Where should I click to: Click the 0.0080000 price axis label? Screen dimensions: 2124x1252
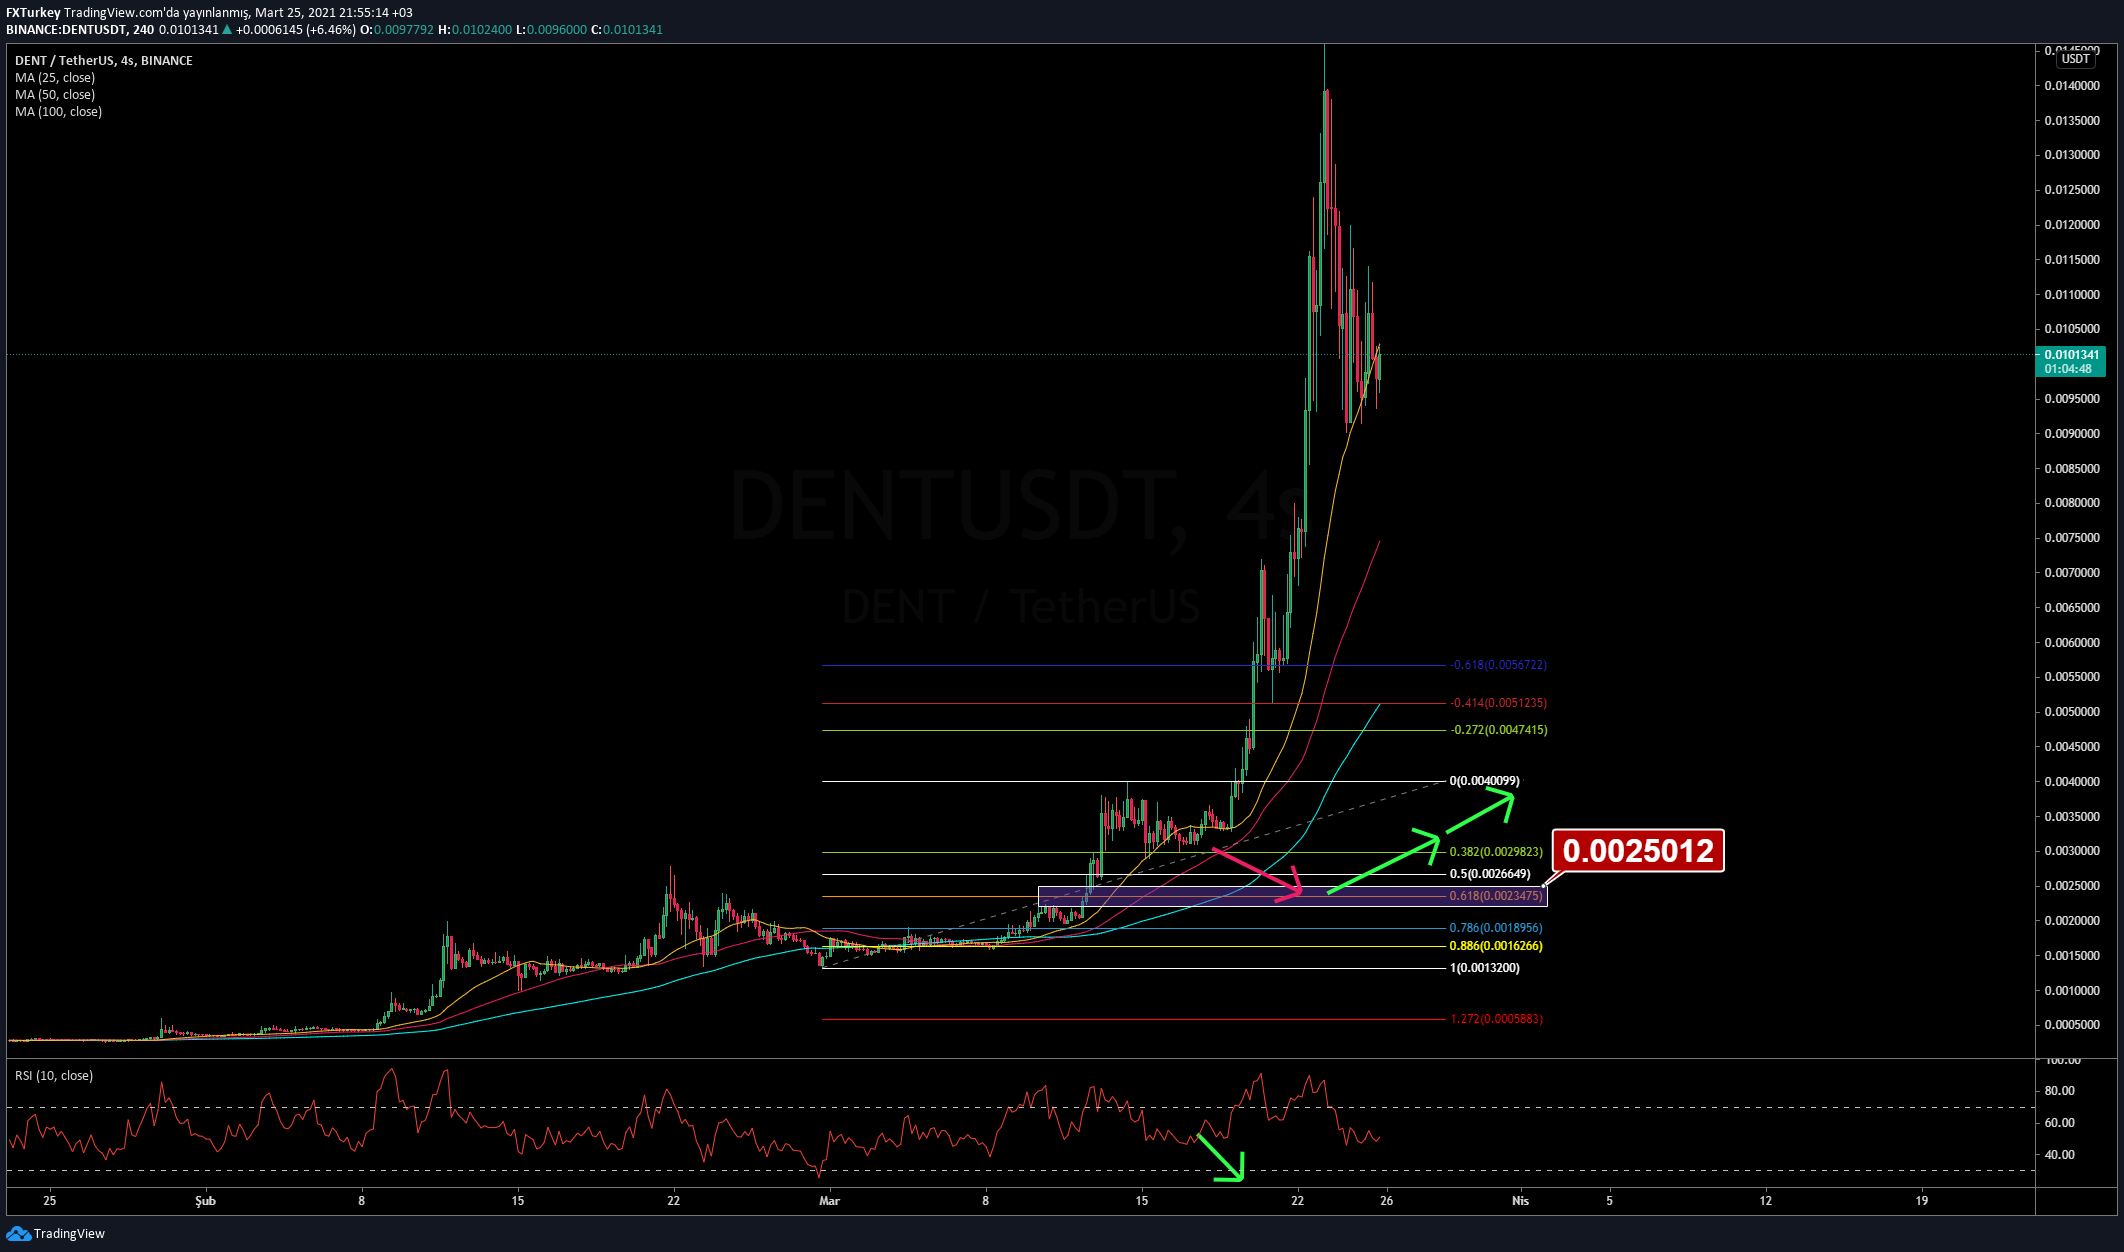2072,503
